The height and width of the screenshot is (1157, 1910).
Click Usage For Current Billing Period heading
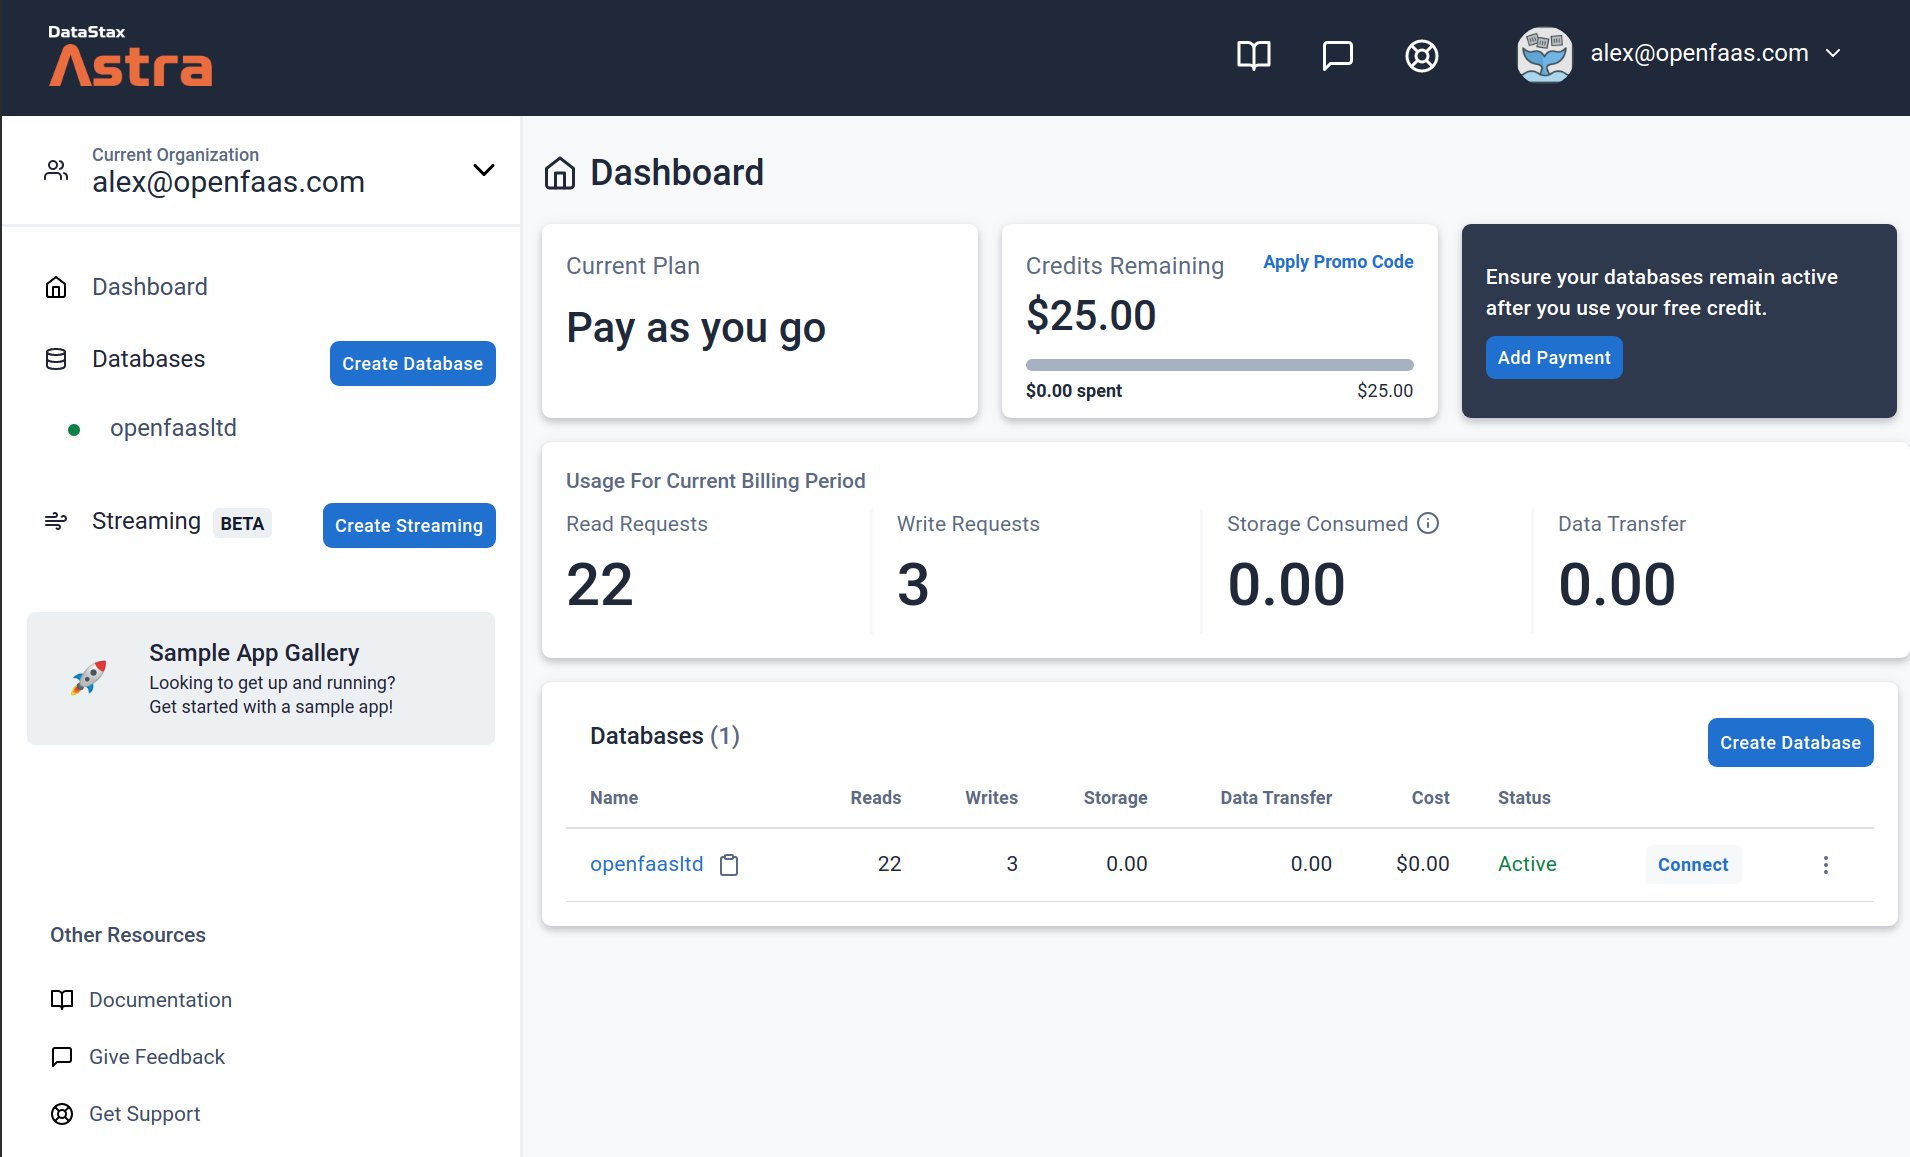(716, 481)
